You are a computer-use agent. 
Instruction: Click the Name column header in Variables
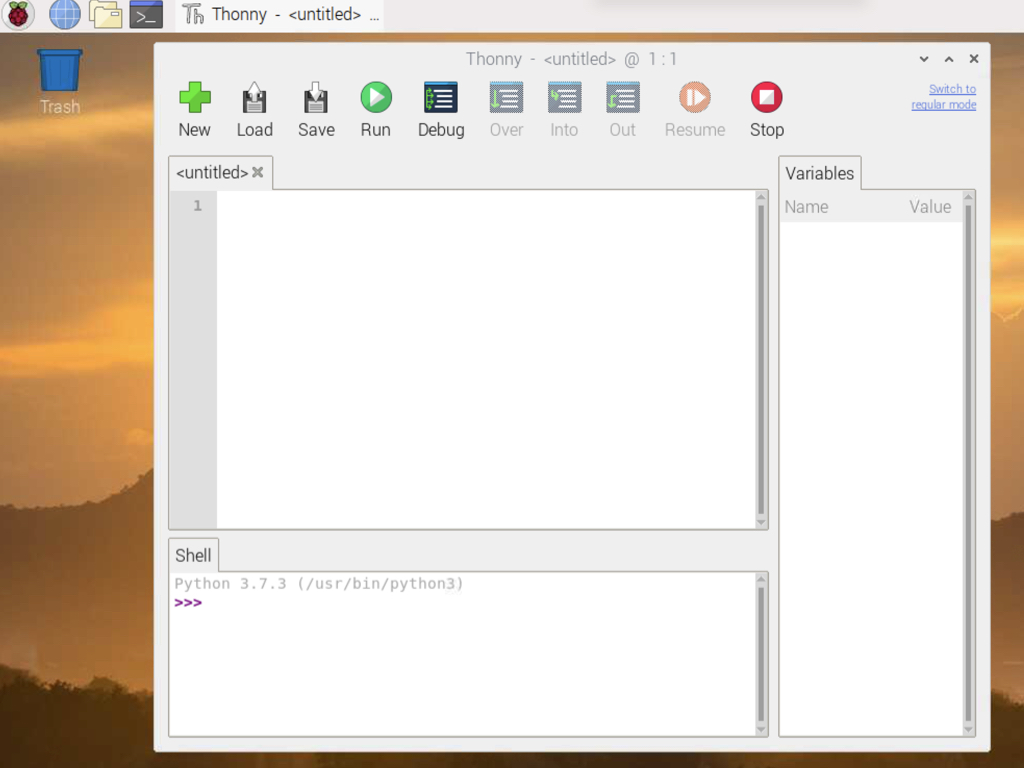pyautogui.click(x=807, y=207)
